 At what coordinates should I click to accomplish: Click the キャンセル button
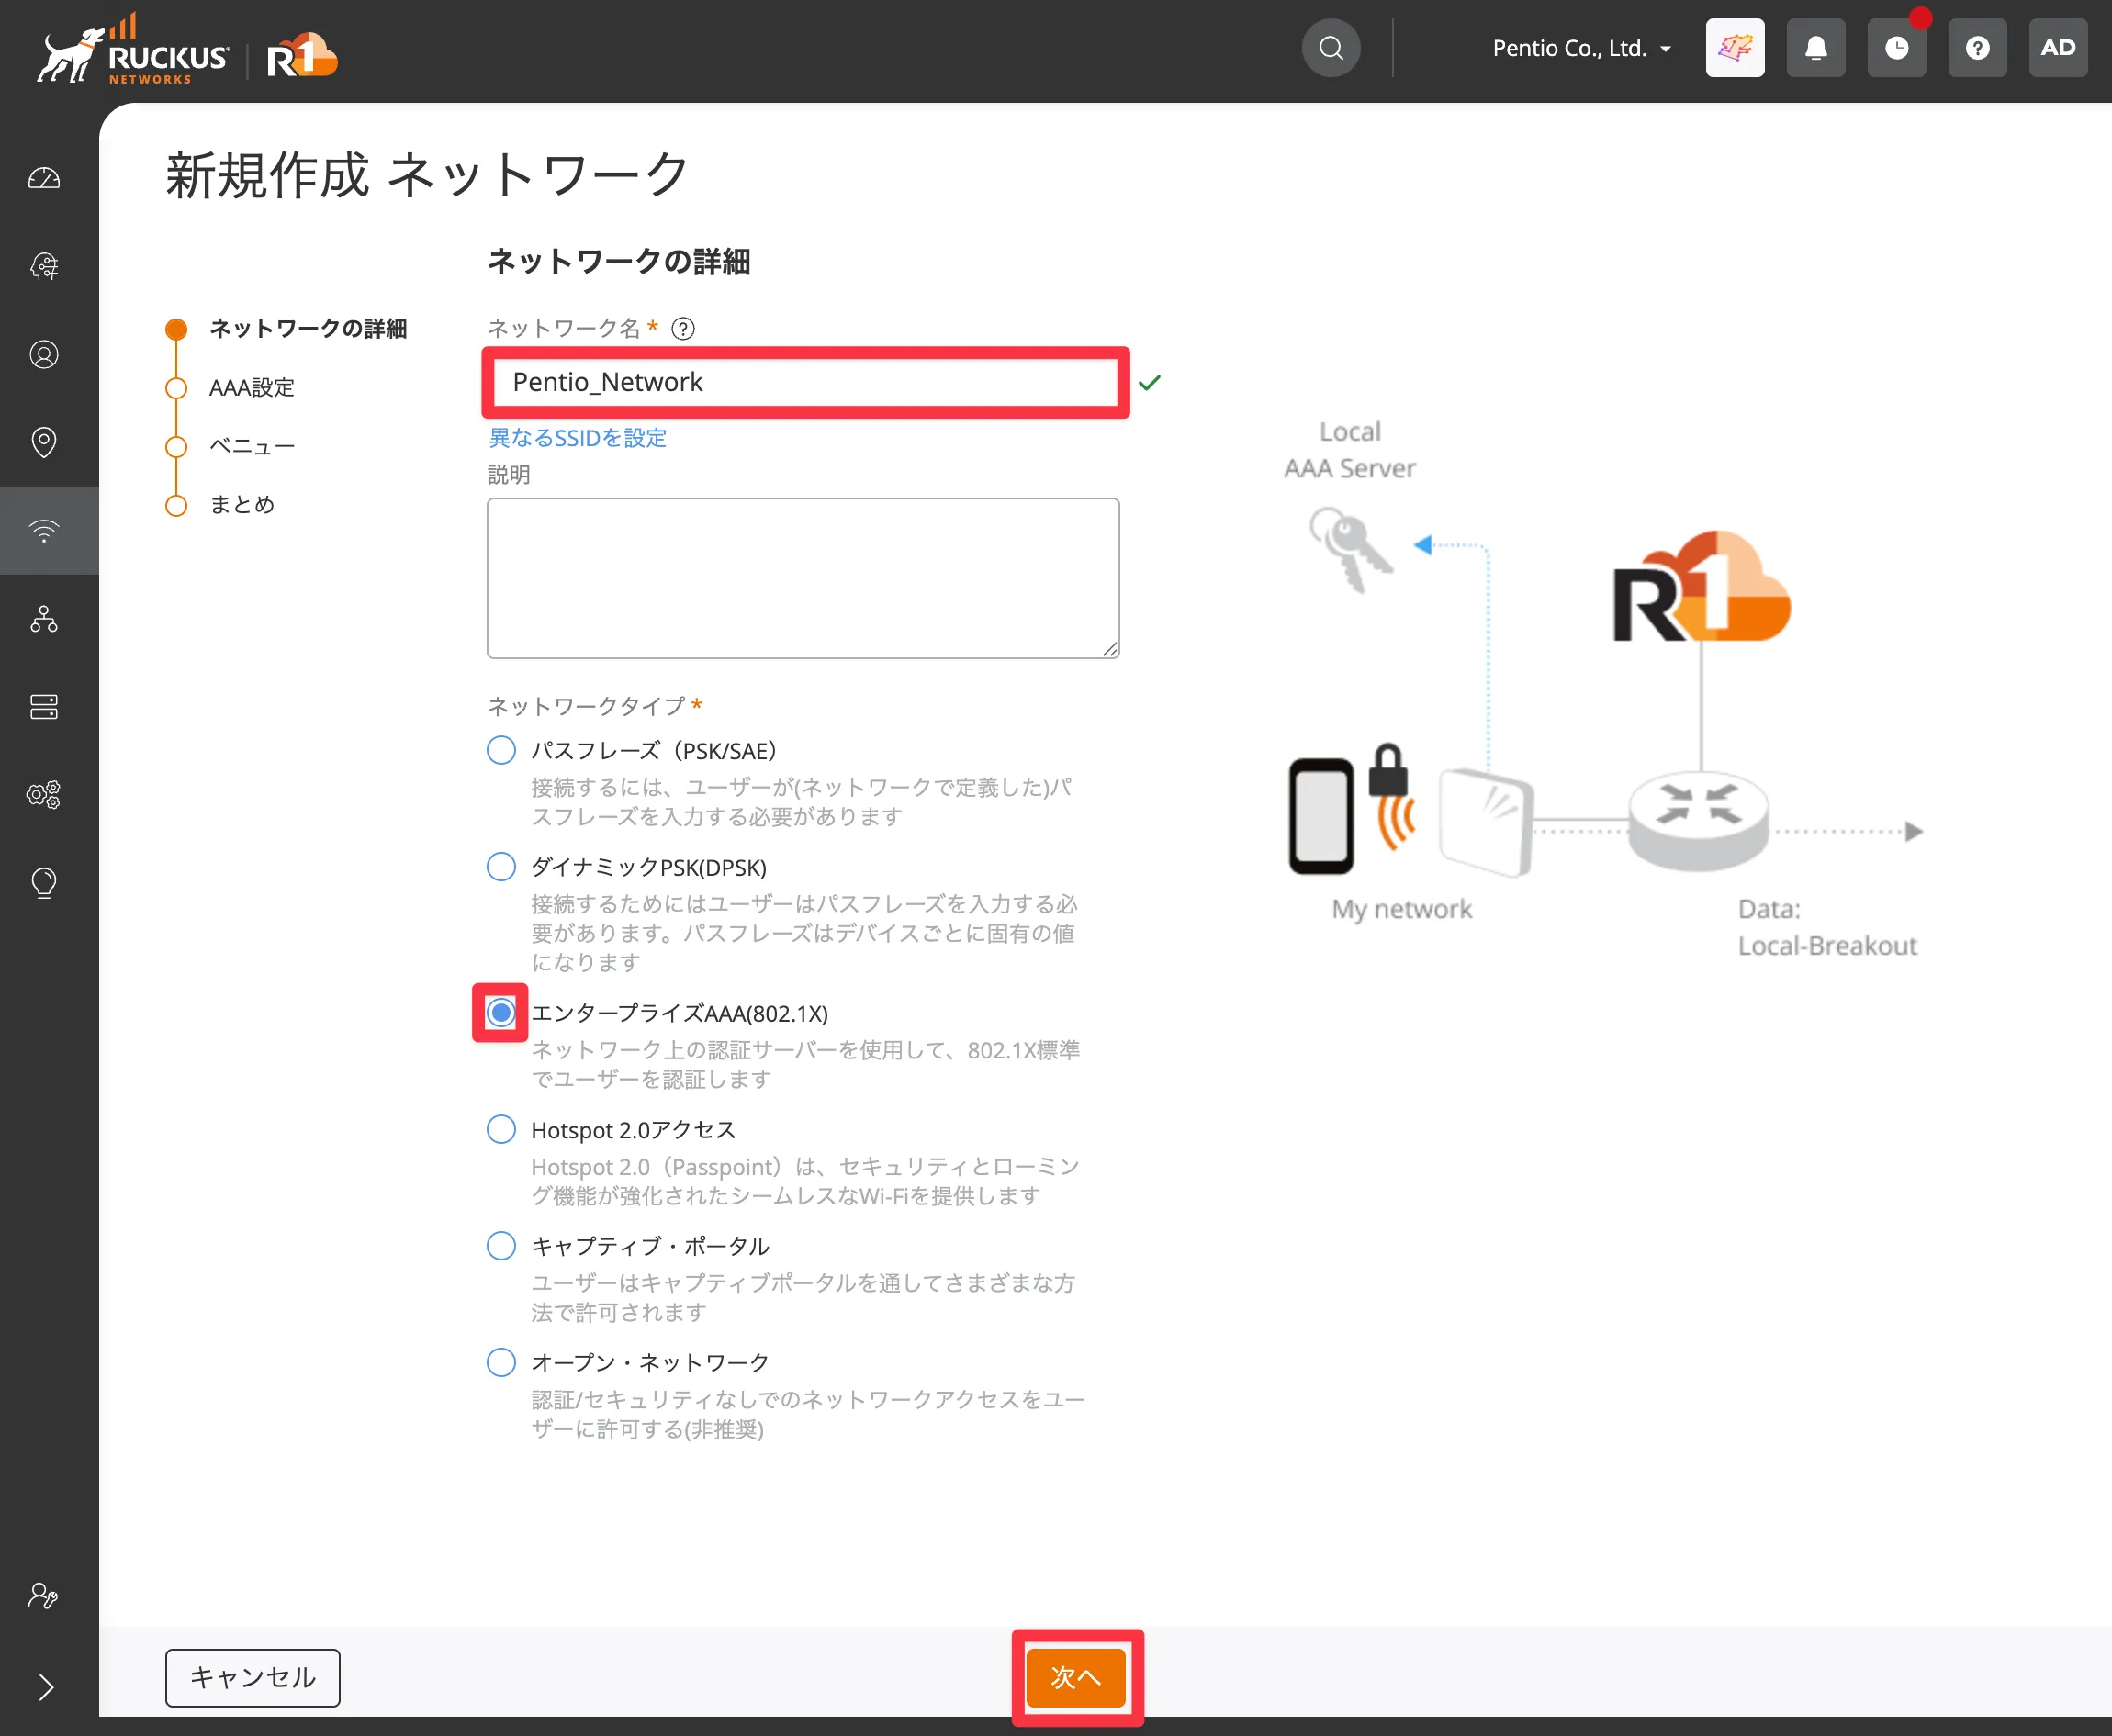253,1678
